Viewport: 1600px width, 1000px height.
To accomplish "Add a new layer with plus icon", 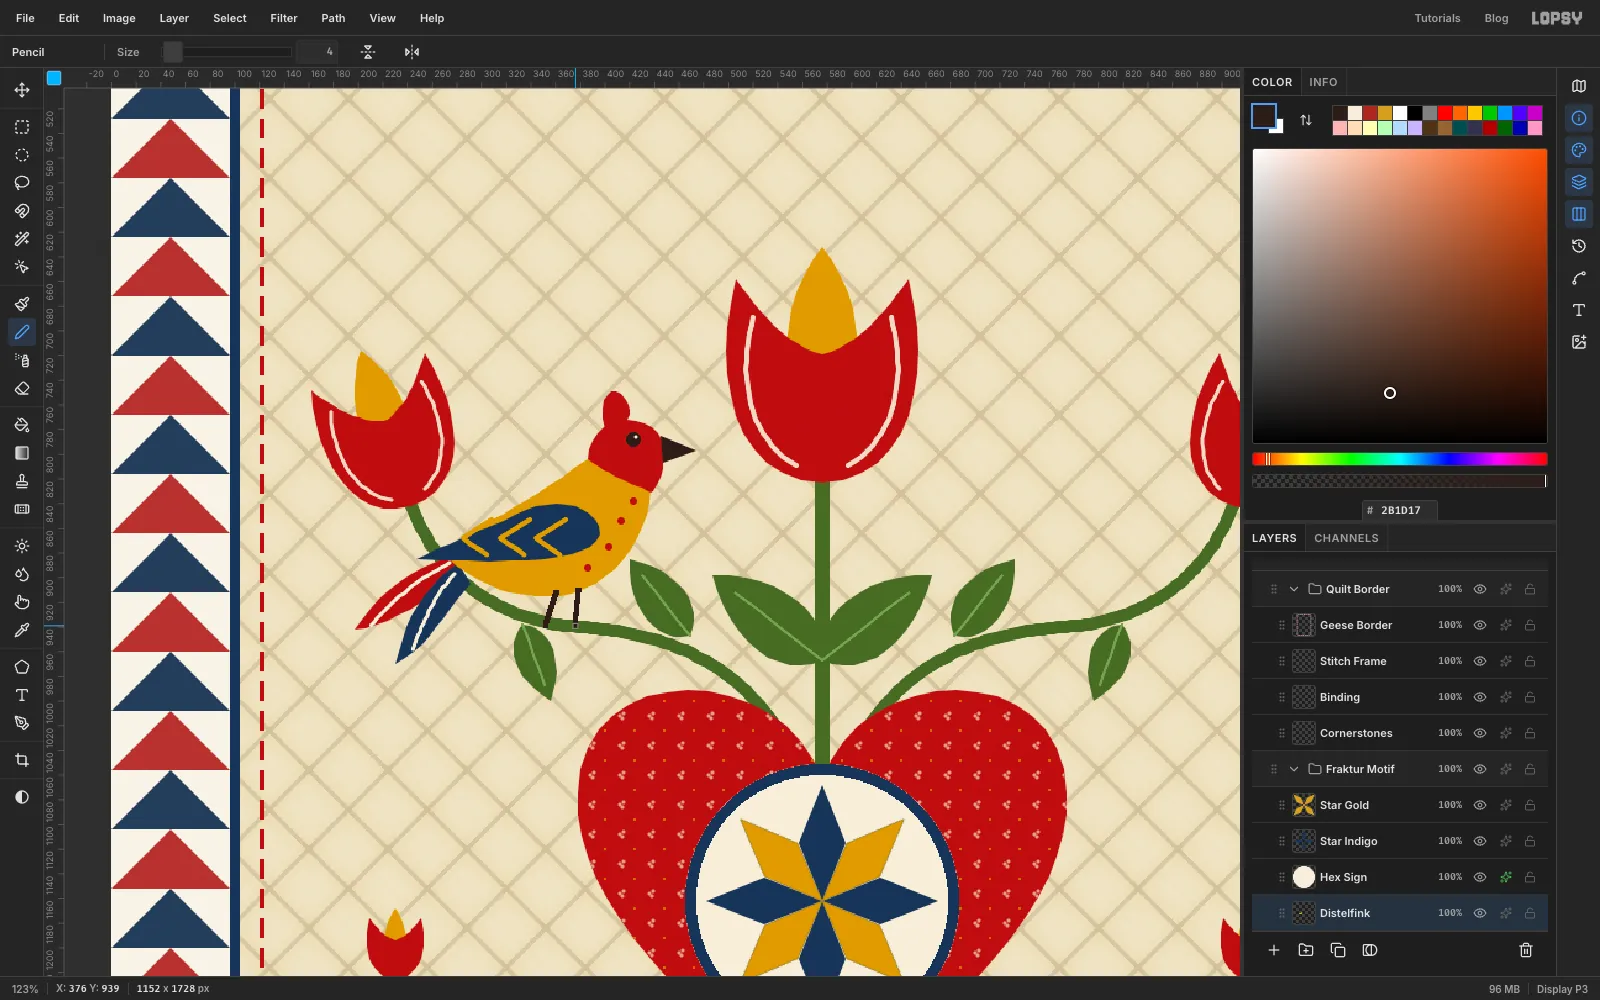I will [x=1274, y=950].
